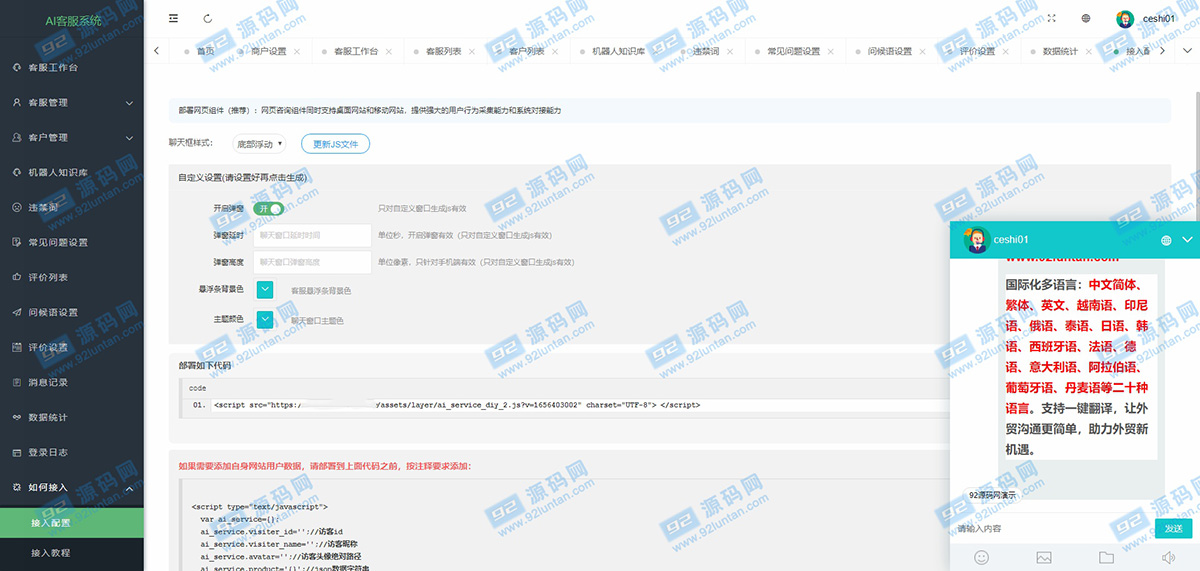Viewport: 1200px width, 571px height.
Task: Select the 接入配置 submenu item
Action: point(72,522)
